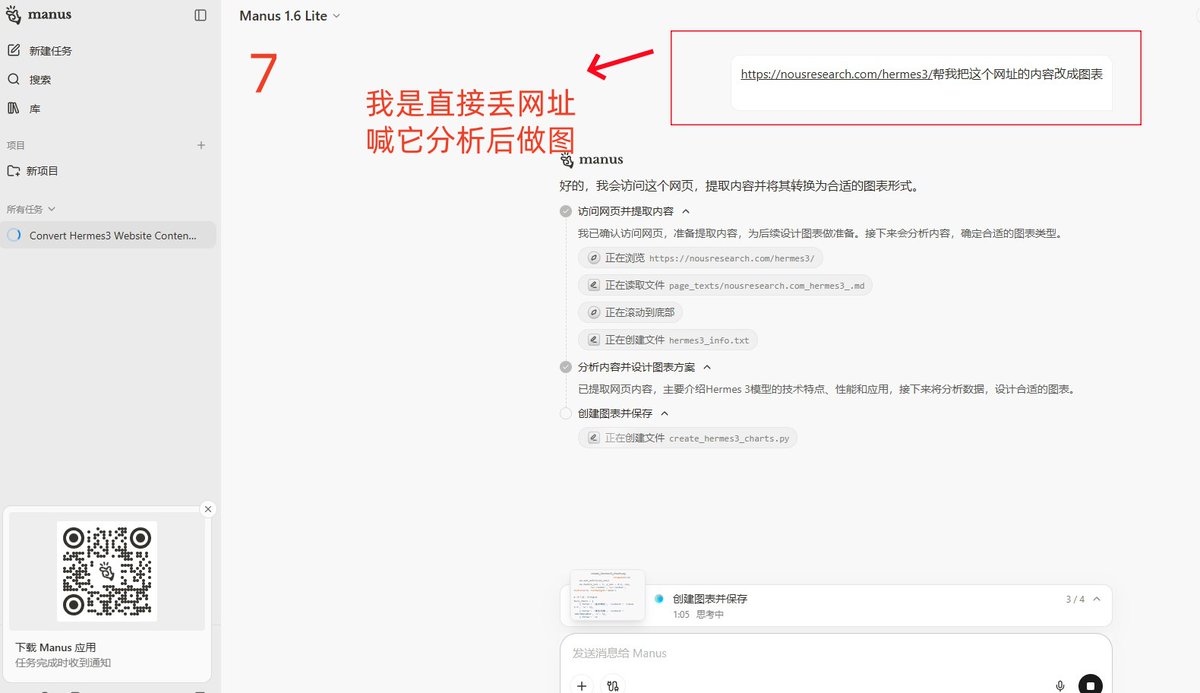The width and height of the screenshot is (1200, 693).
Task: Click the Manus avatar icon above reply
Action: point(567,159)
